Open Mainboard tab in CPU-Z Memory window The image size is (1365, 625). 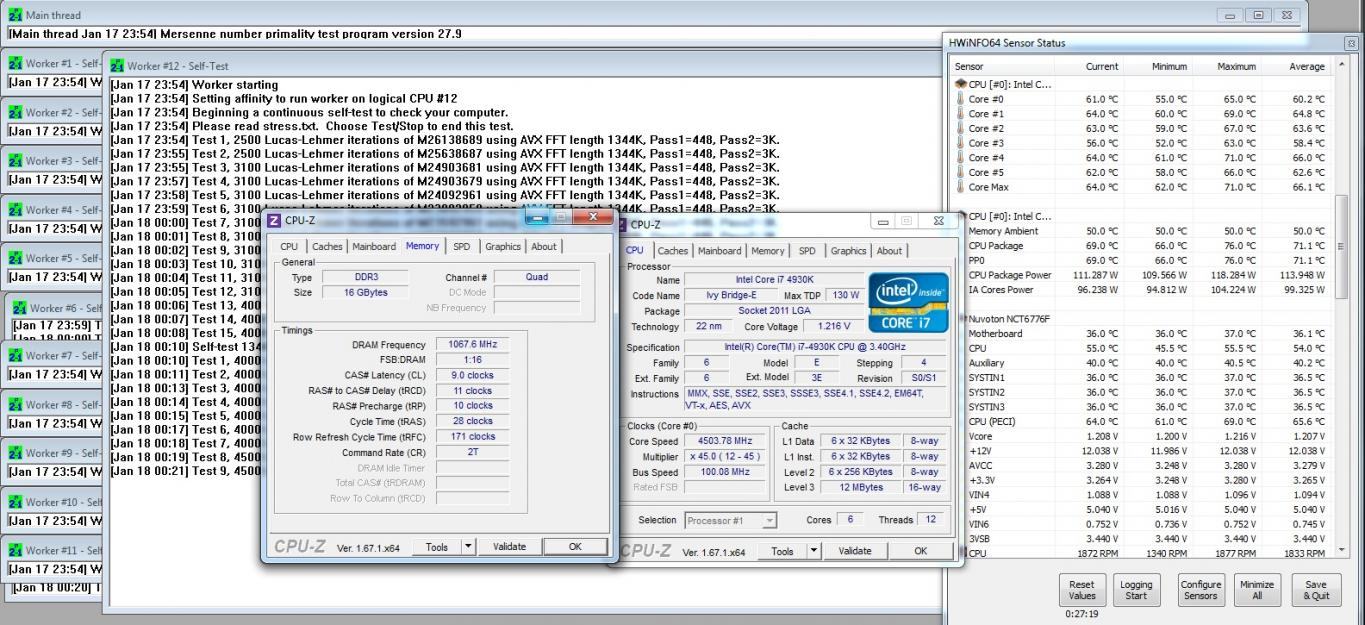point(373,246)
